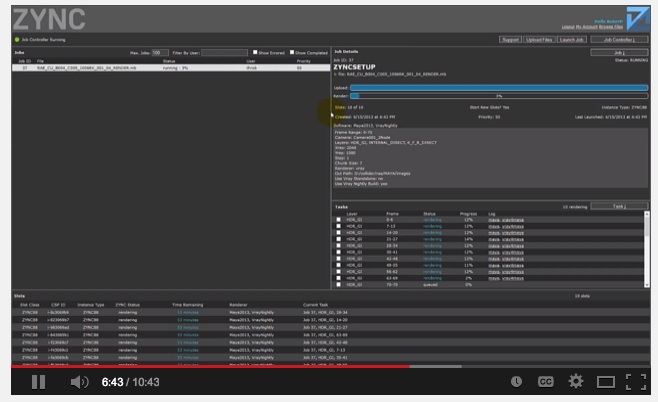Click the rendering status for frames 42-48
Image resolution: width=658 pixels, height=402 pixels.
[x=432, y=258]
